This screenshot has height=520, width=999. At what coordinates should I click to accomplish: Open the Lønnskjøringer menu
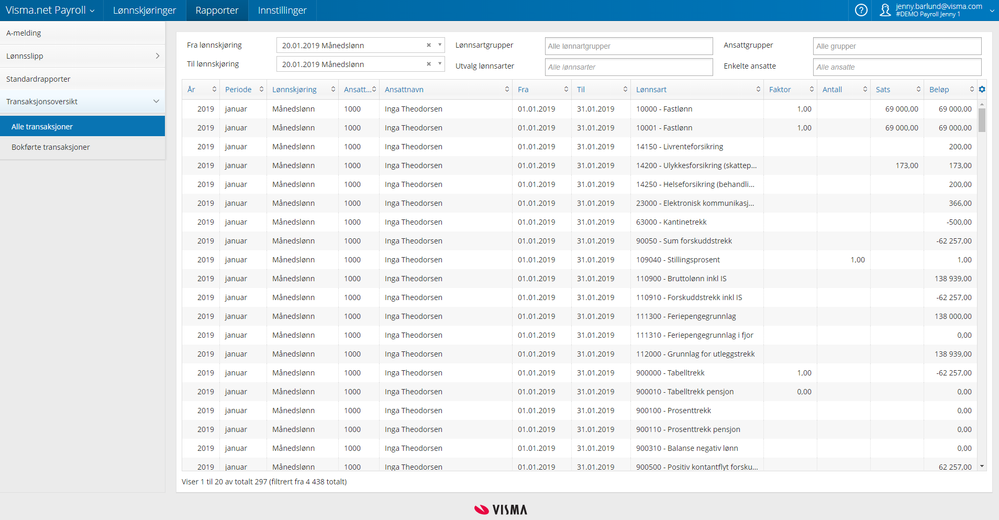coord(145,10)
